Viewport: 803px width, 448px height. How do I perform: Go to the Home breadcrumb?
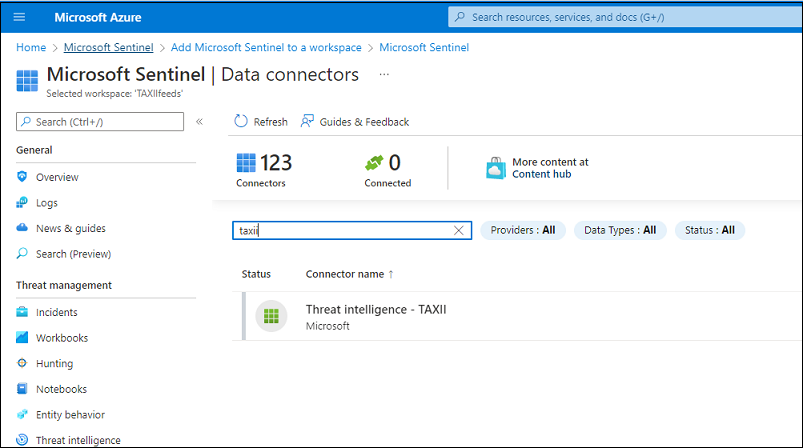click(x=31, y=48)
